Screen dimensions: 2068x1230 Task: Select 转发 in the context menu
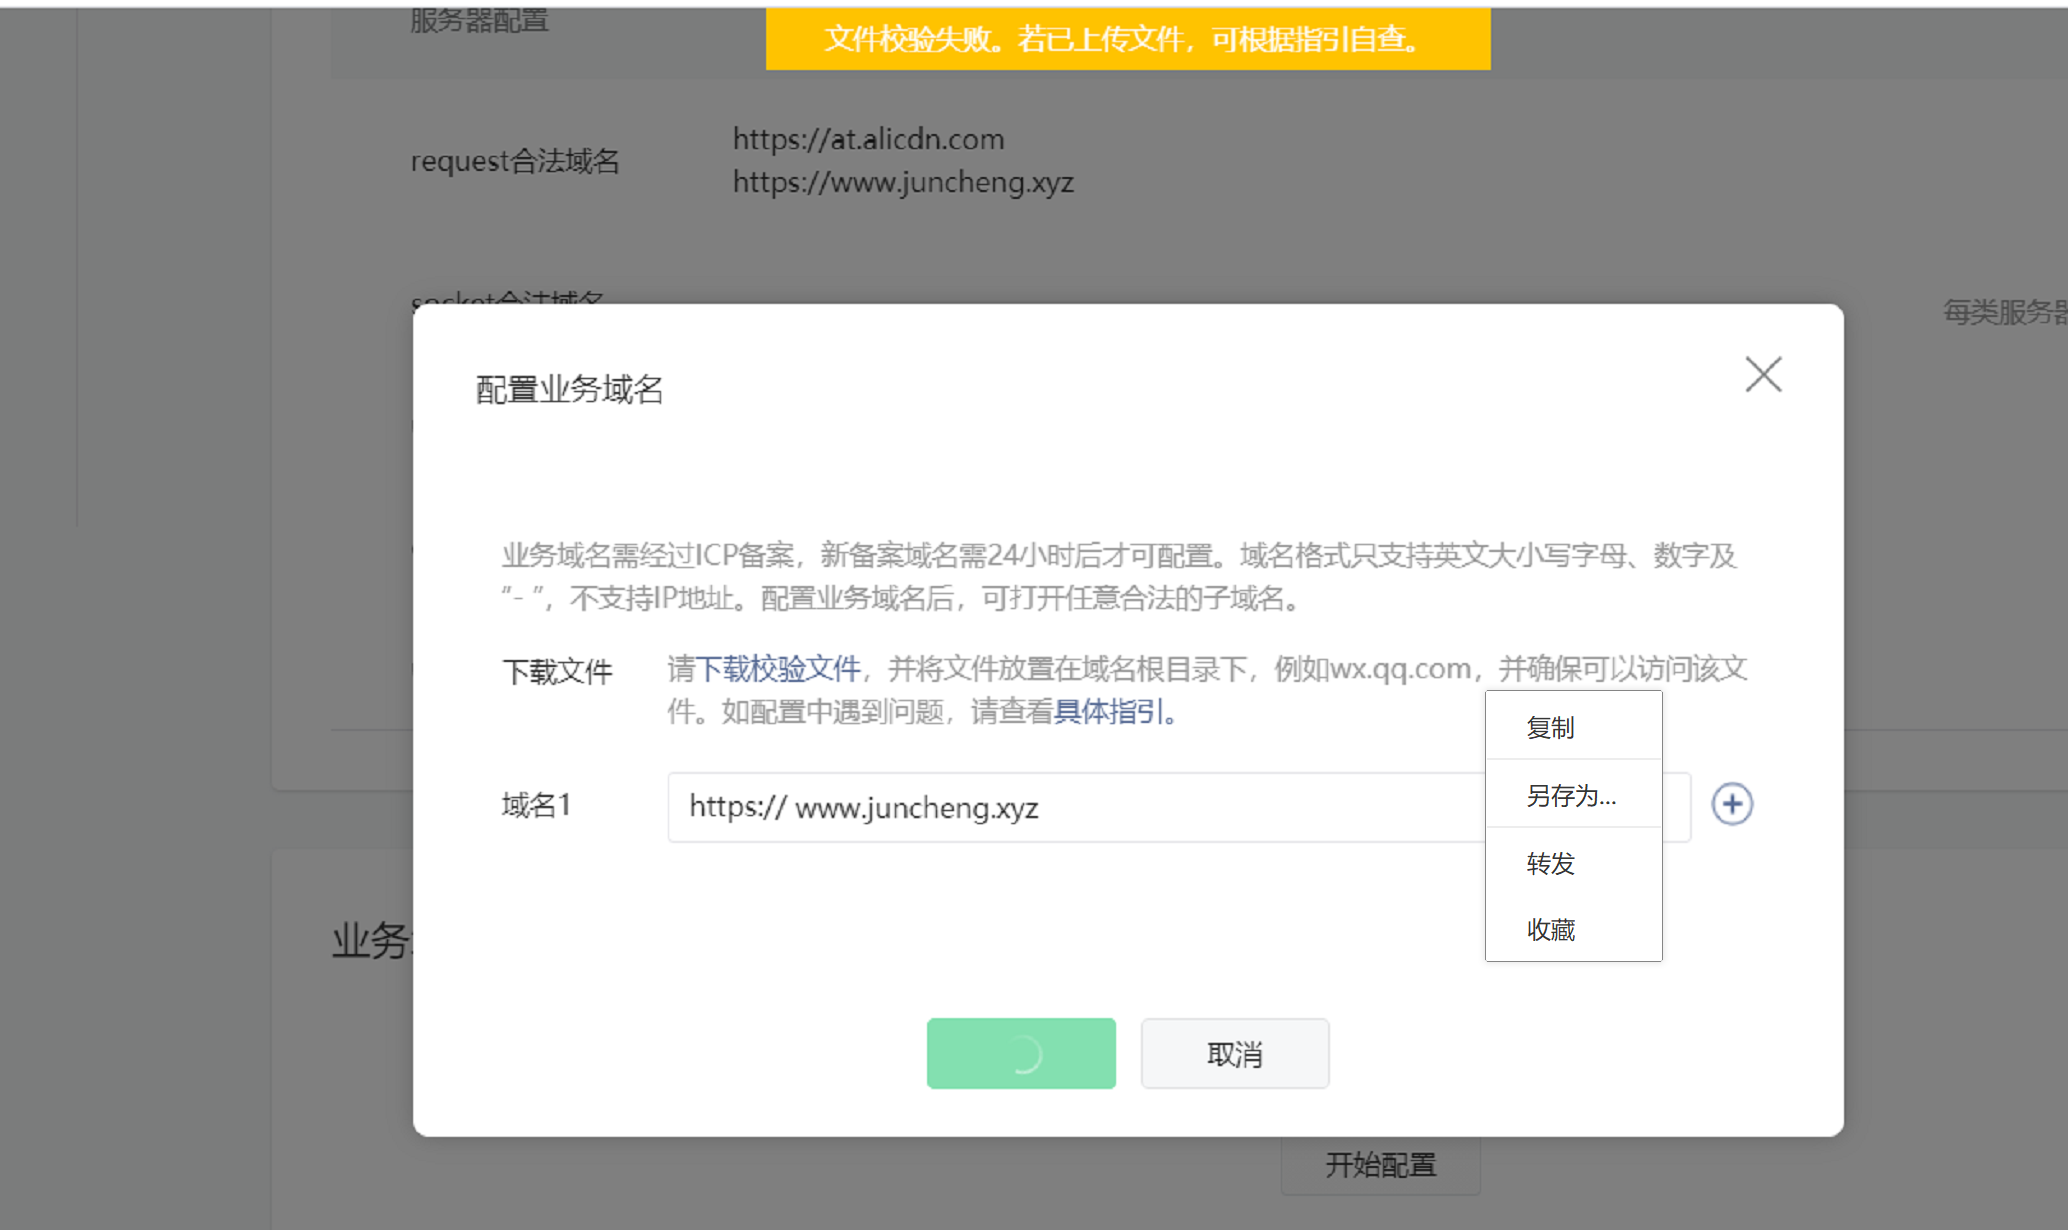click(1551, 863)
